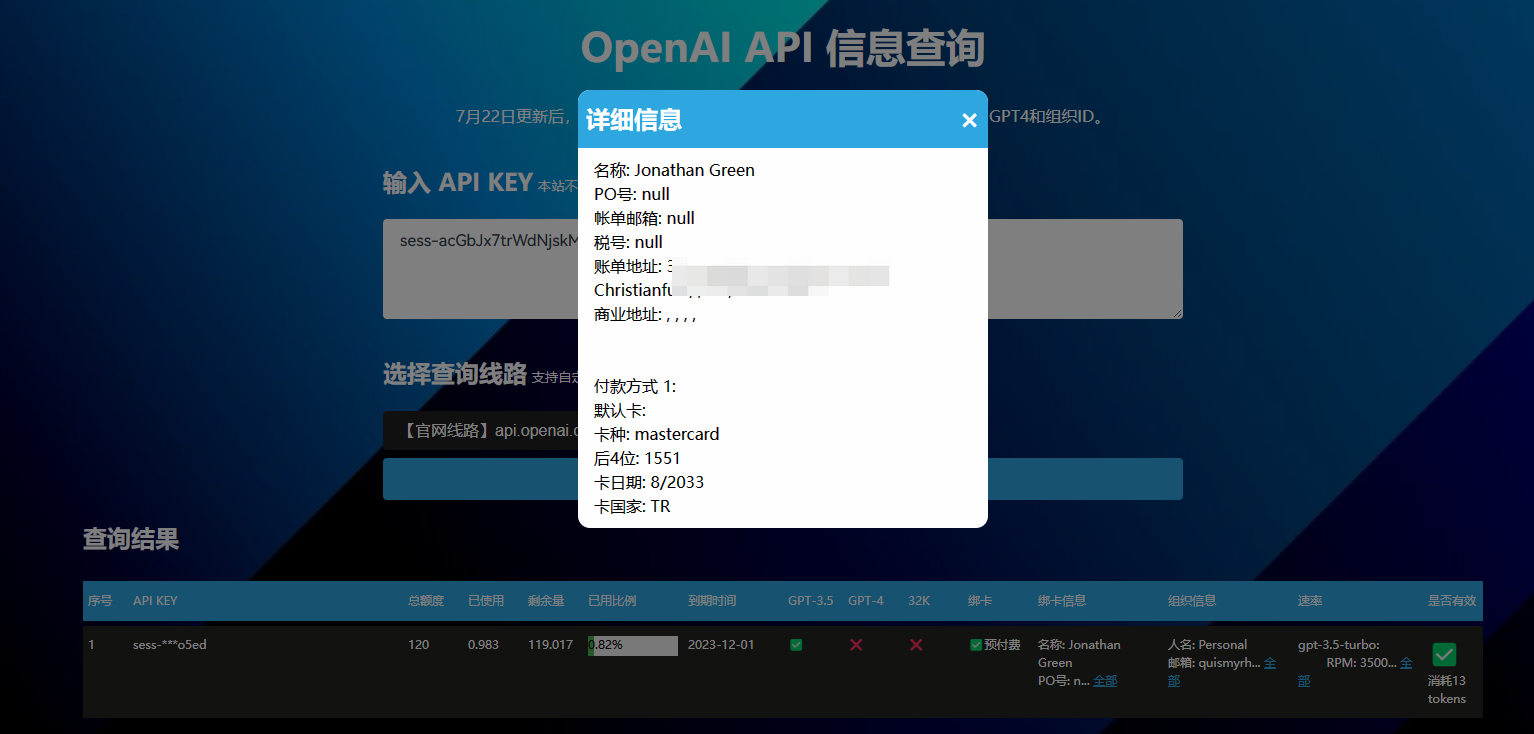Viewport: 1534px width, 734px height.
Task: Click the 预付费 green checkbox icon
Action: pyautogui.click(x=976, y=645)
